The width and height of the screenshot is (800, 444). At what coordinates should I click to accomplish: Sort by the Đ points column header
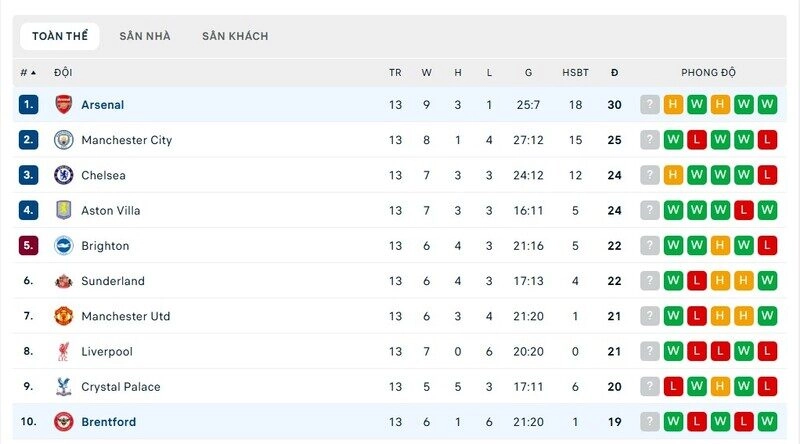[x=614, y=72]
